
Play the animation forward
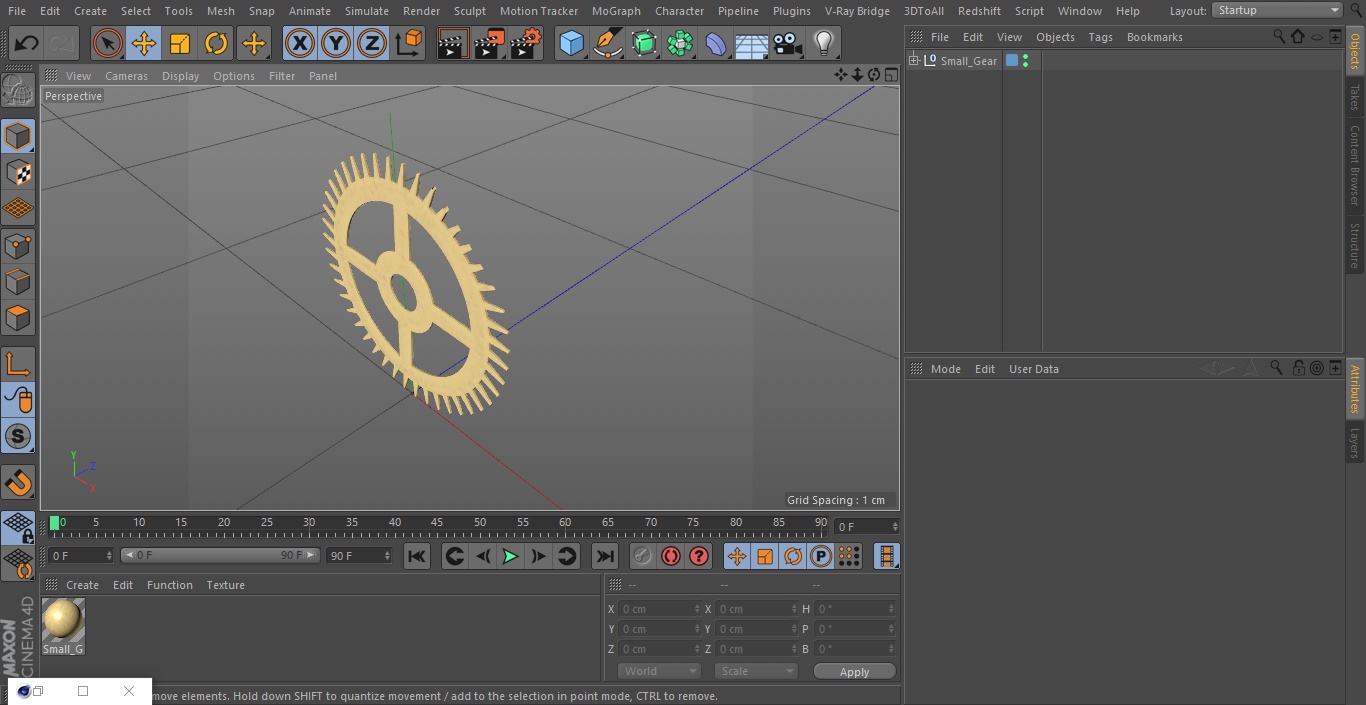click(x=510, y=556)
